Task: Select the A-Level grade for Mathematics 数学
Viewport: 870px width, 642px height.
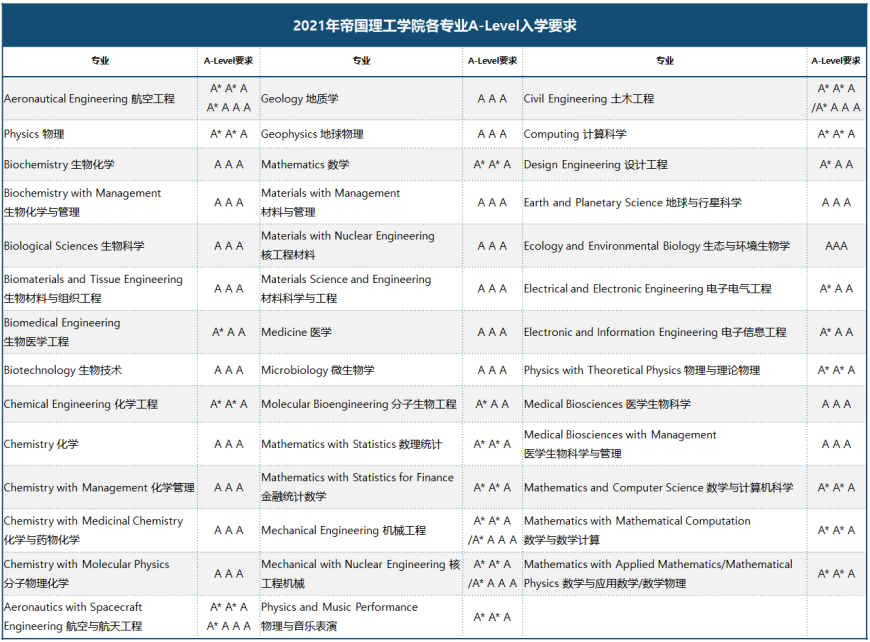Action: (x=492, y=165)
